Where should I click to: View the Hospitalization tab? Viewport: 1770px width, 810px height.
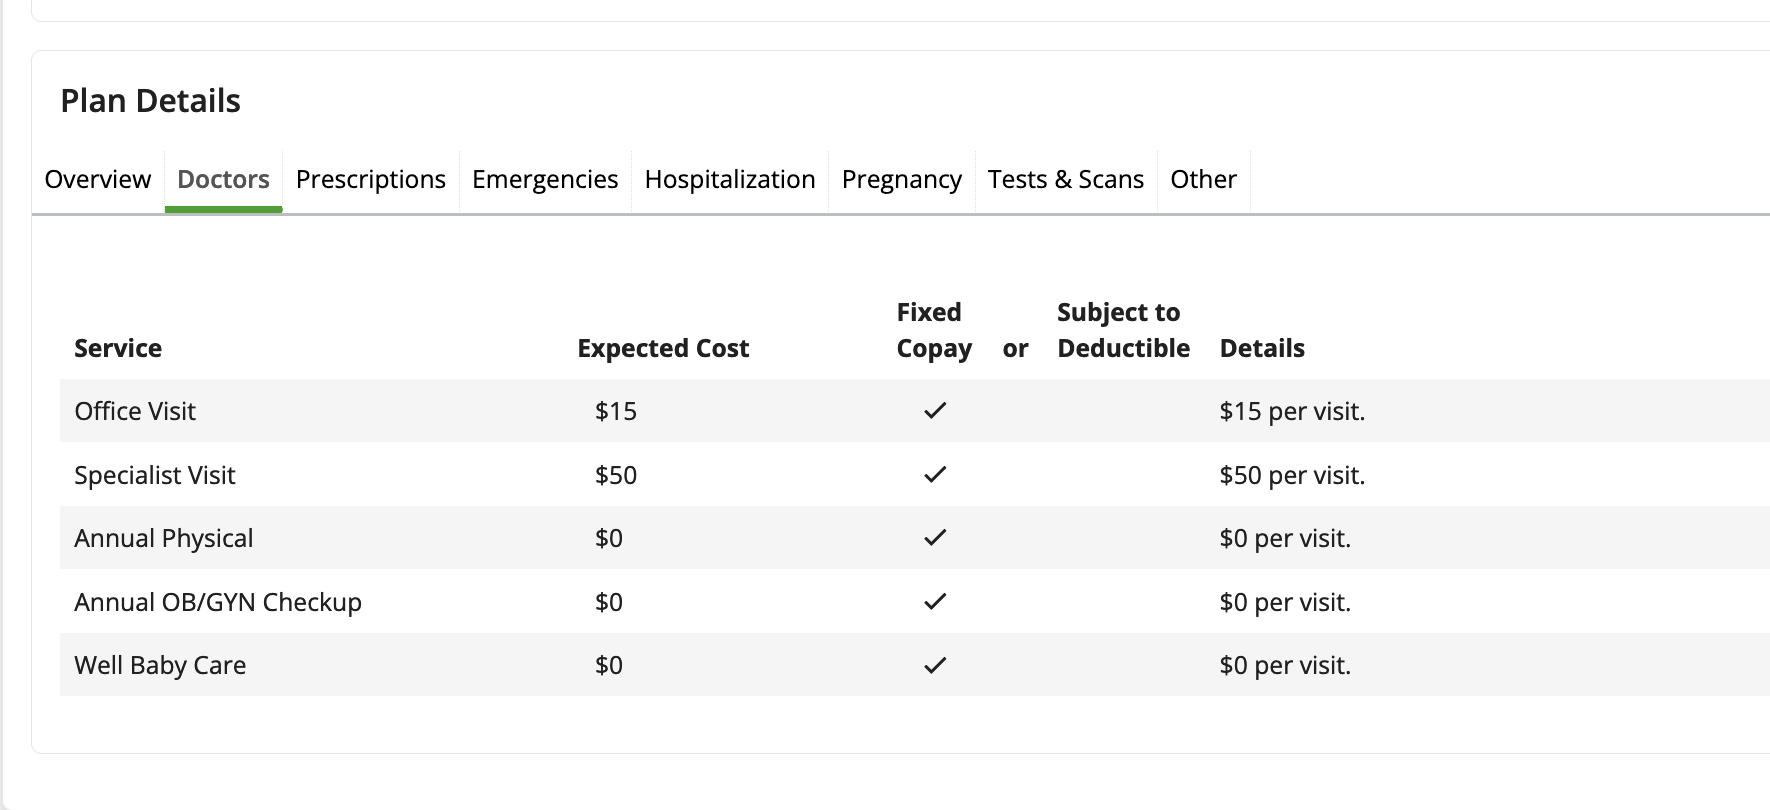pyautogui.click(x=730, y=180)
